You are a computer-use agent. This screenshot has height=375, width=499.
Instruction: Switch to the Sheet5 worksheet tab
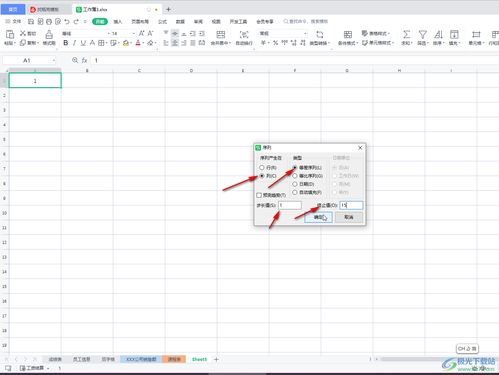[x=199, y=359]
